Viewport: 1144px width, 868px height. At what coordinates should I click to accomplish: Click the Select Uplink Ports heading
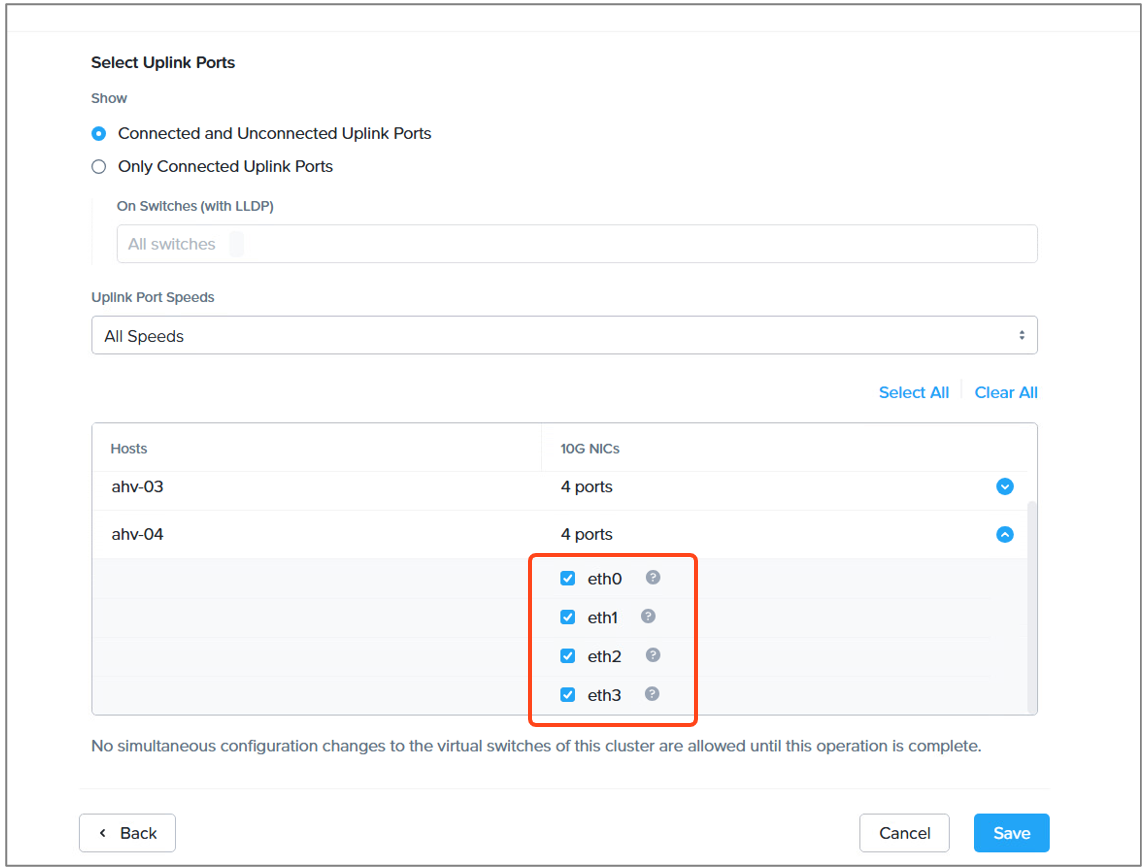(163, 63)
